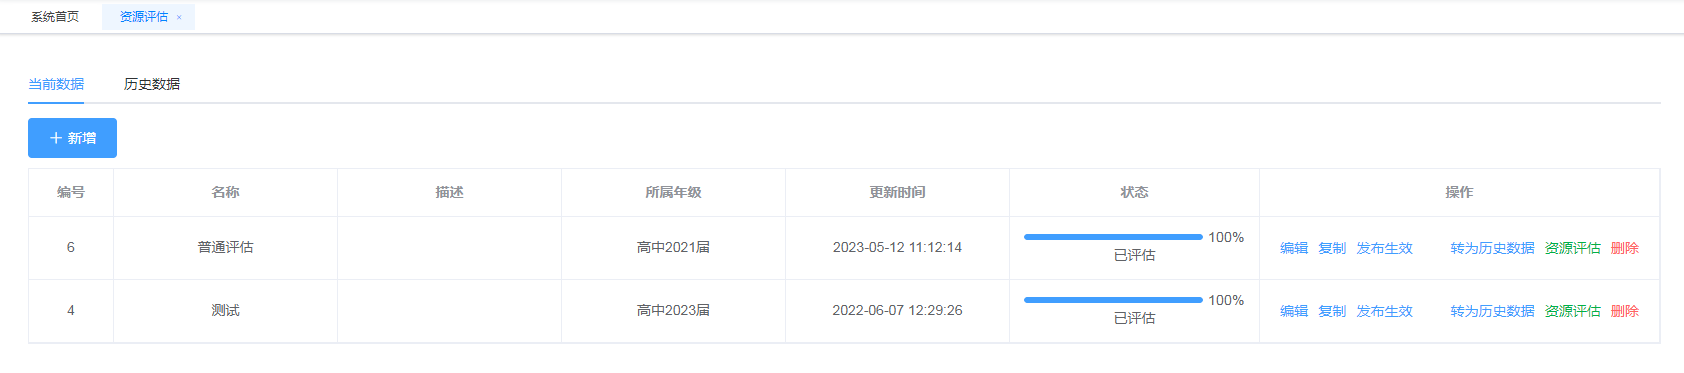This screenshot has height=373, width=1684.
Task: Click red 删除 for the 普通评估 row
Action: coord(1624,248)
